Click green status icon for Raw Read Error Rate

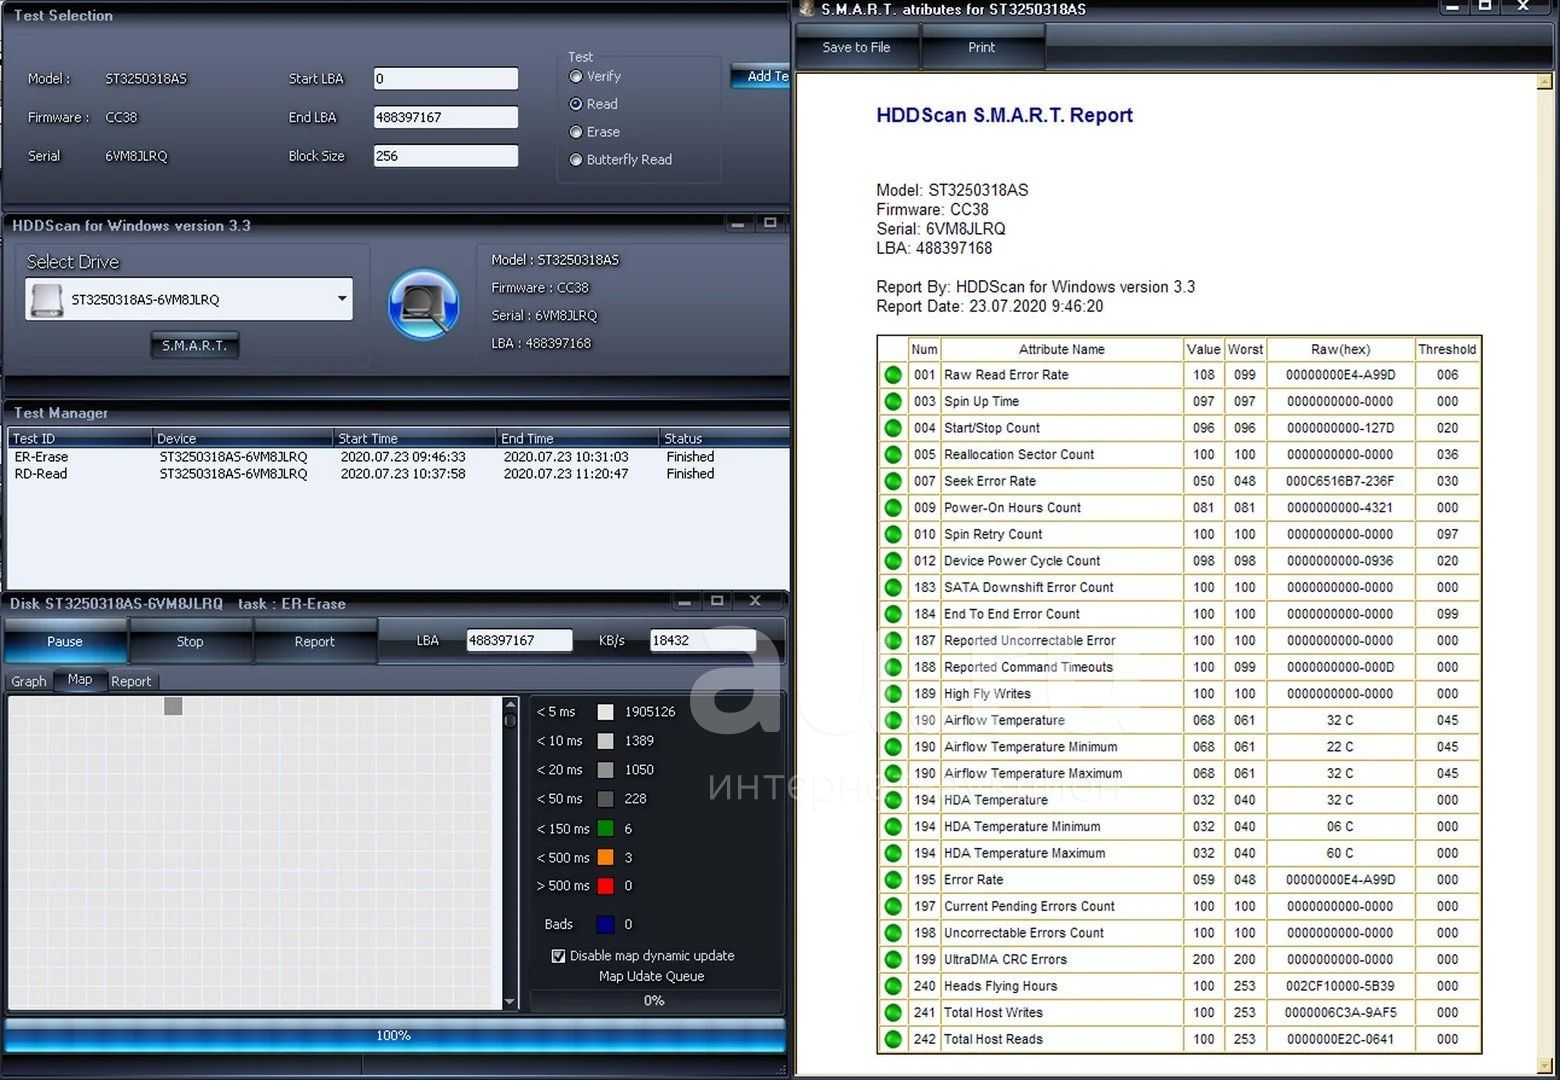[892, 375]
